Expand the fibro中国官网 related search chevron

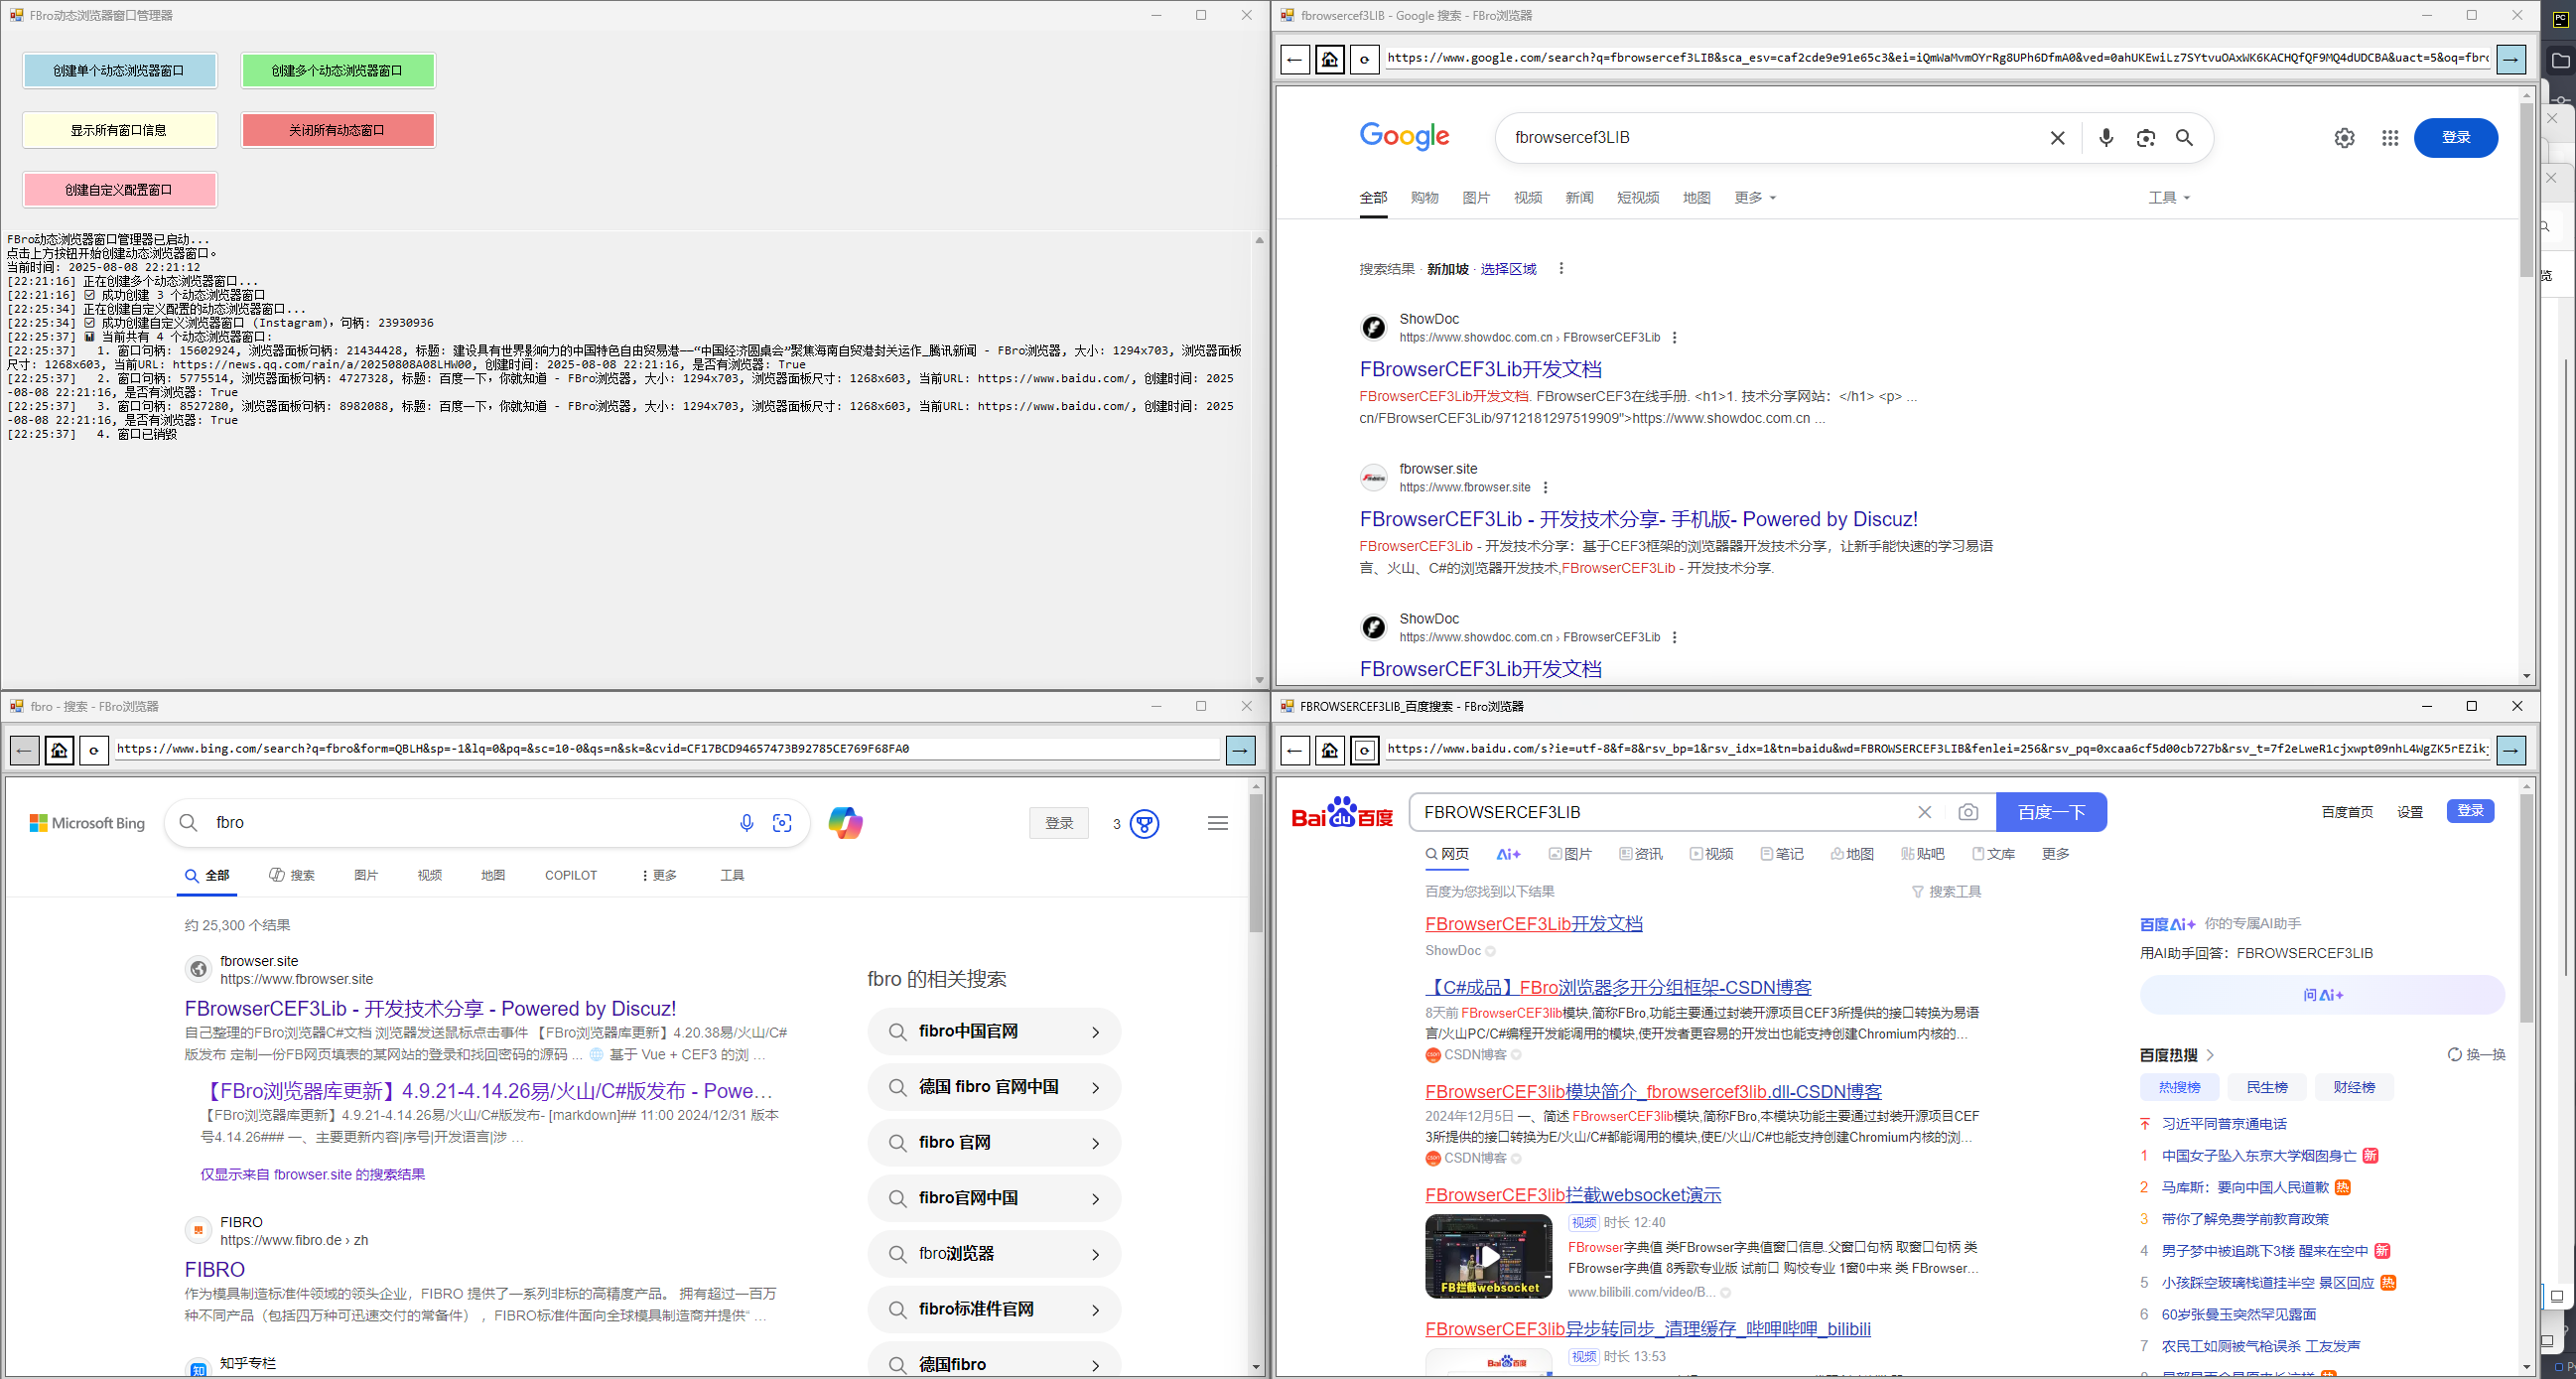1095,1032
